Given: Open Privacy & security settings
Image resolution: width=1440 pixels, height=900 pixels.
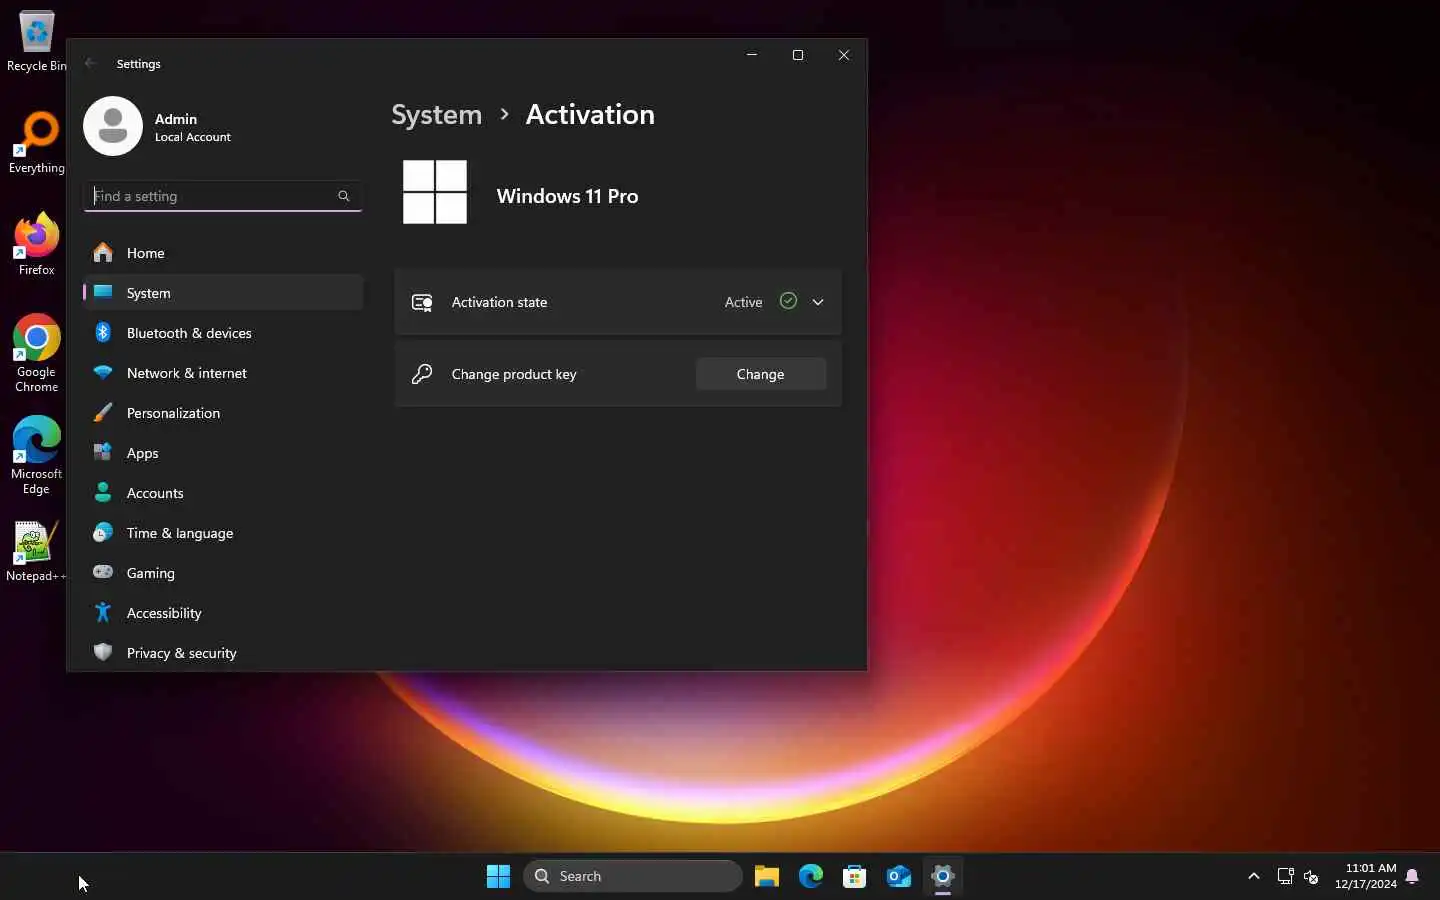Looking at the screenshot, I should [223, 653].
